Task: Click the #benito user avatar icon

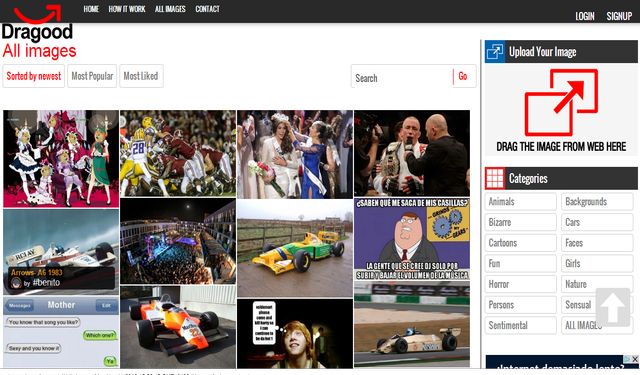Action: pos(16,283)
